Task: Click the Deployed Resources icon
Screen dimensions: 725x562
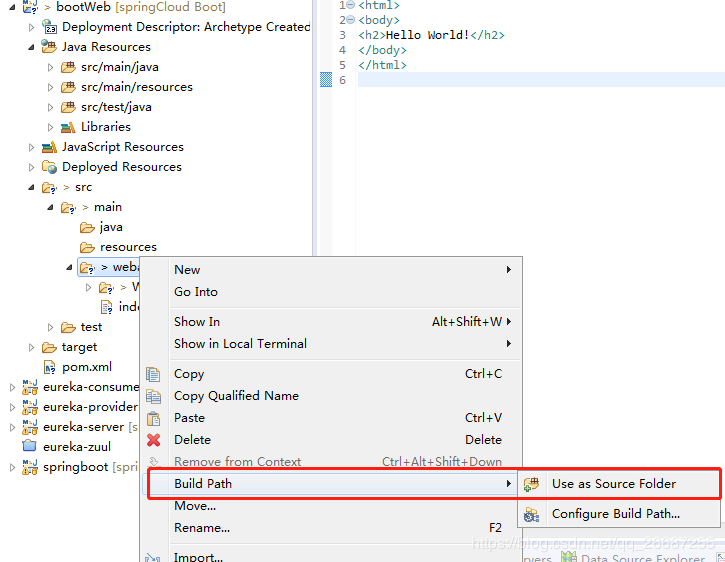Action: [x=49, y=167]
